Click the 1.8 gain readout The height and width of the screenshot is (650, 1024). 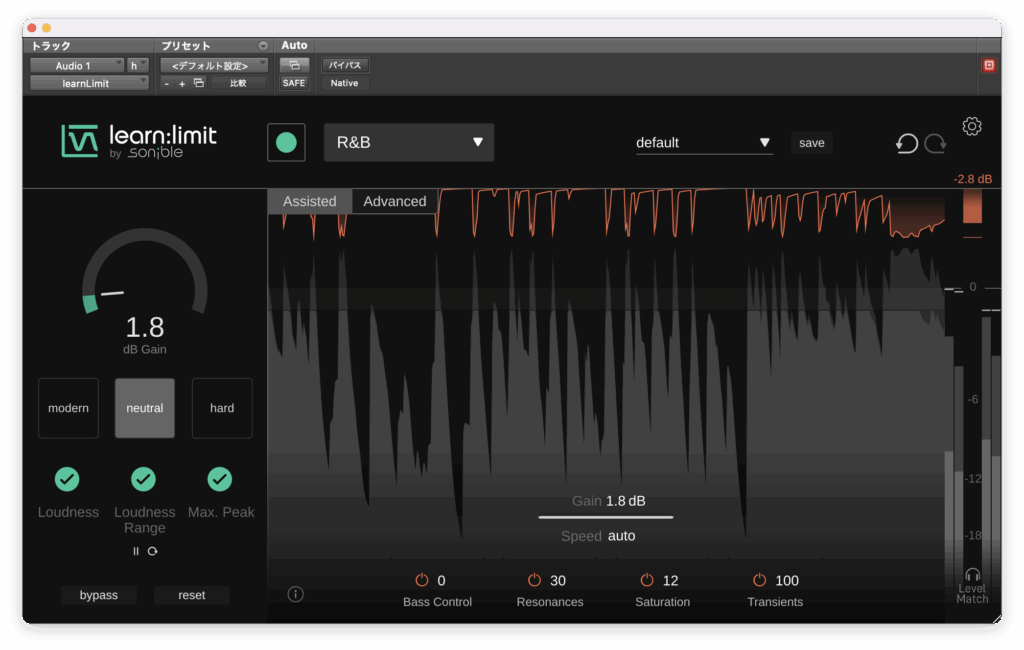[145, 327]
